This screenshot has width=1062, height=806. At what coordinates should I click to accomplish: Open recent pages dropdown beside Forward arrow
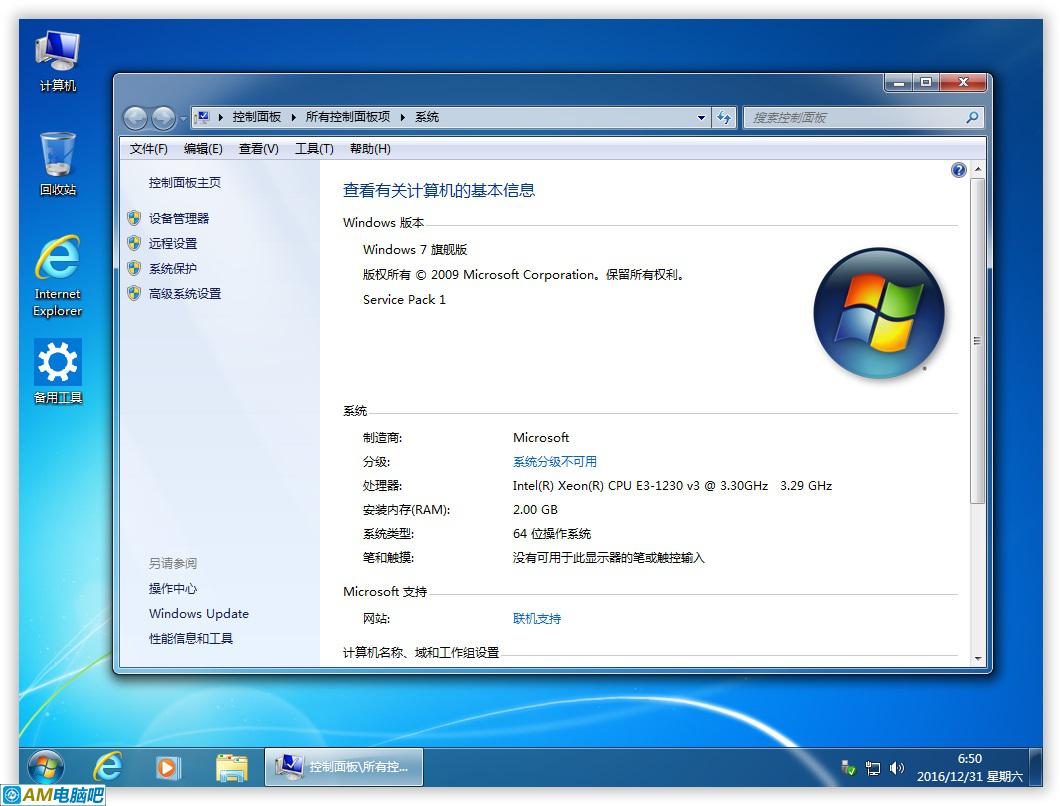[x=183, y=119]
